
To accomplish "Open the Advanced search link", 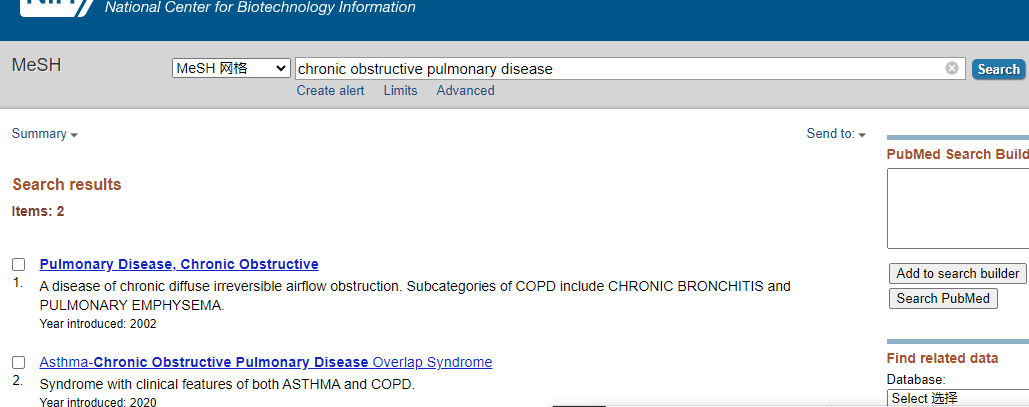I will tap(465, 91).
